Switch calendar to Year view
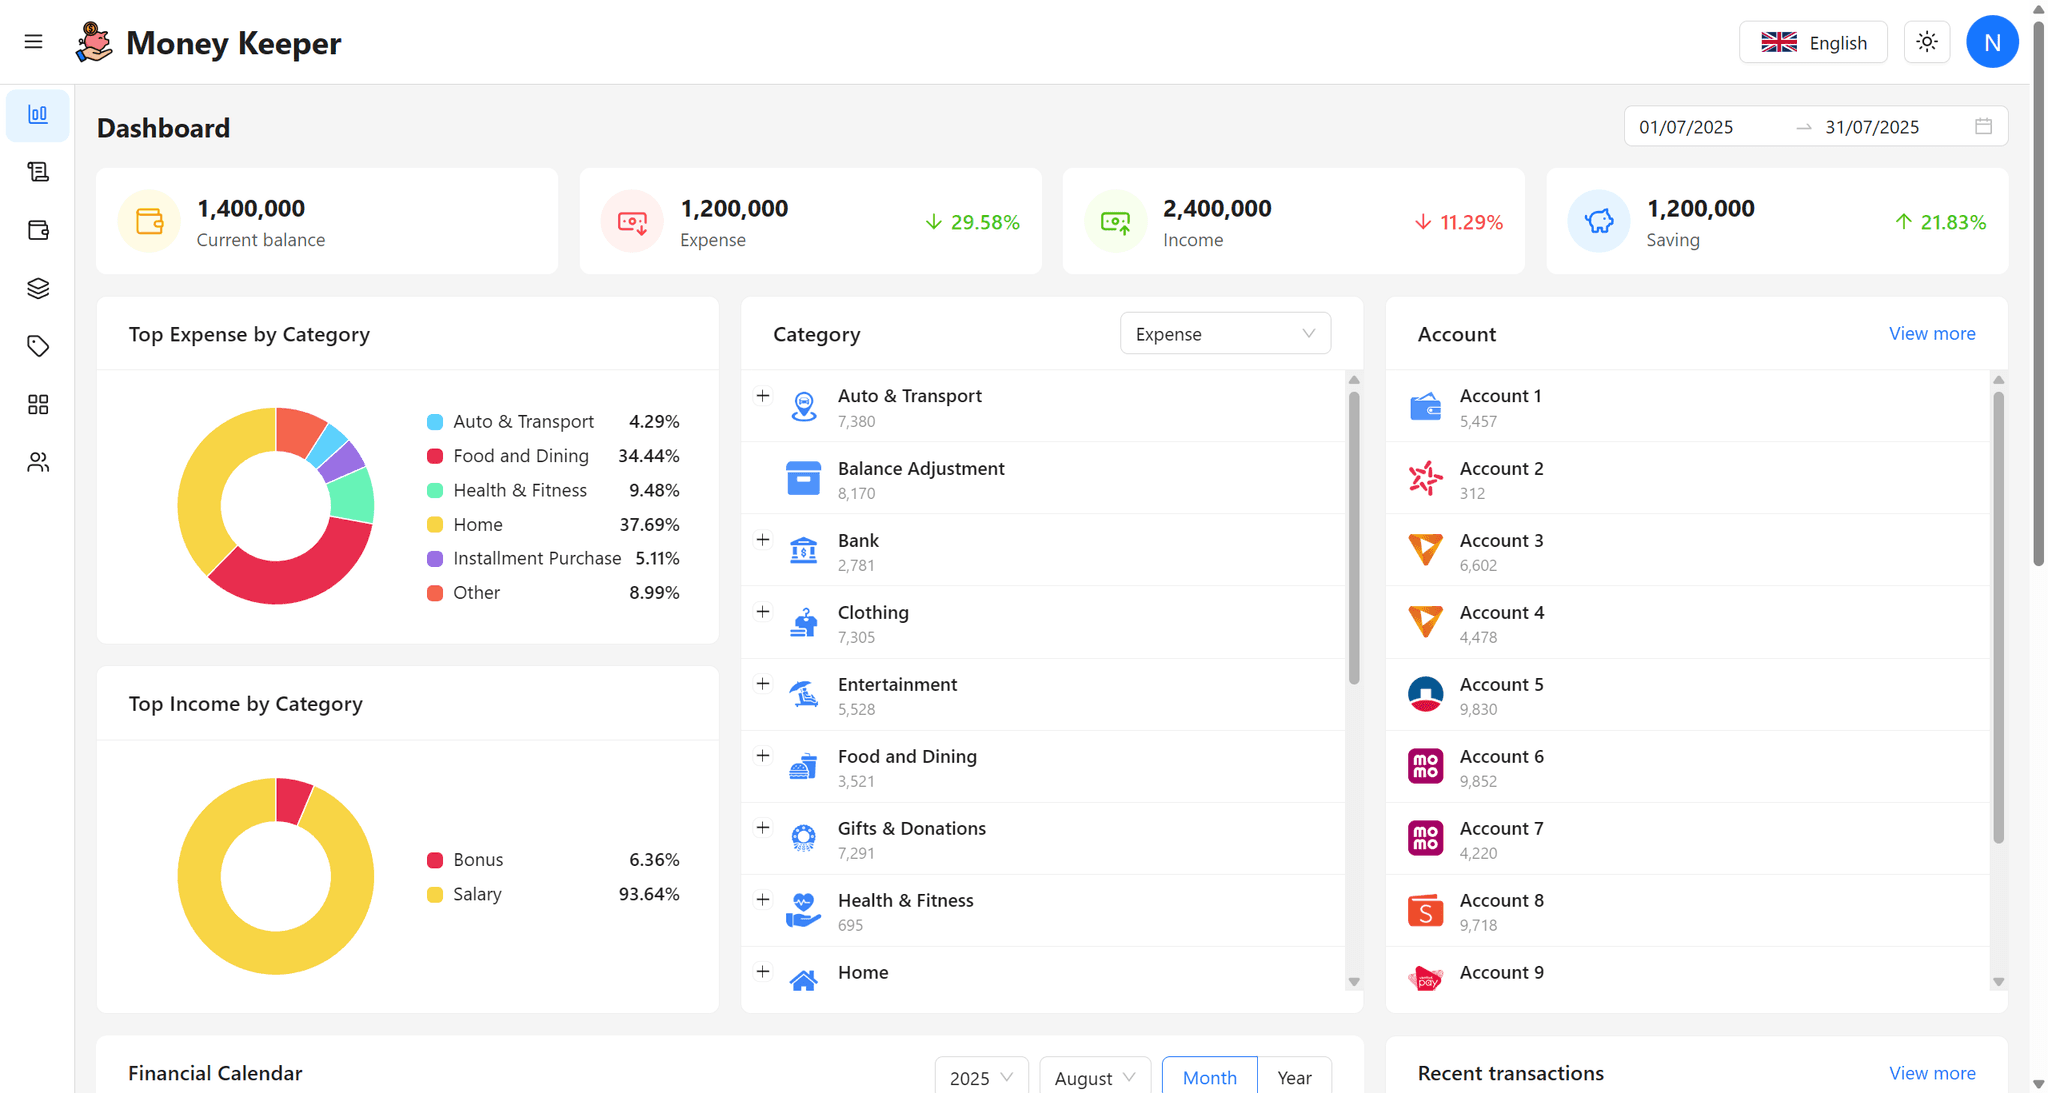 coord(1293,1077)
